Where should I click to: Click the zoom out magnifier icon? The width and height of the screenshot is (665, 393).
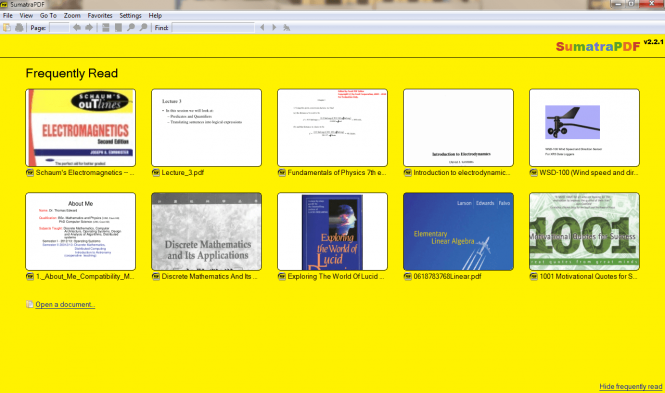131,28
